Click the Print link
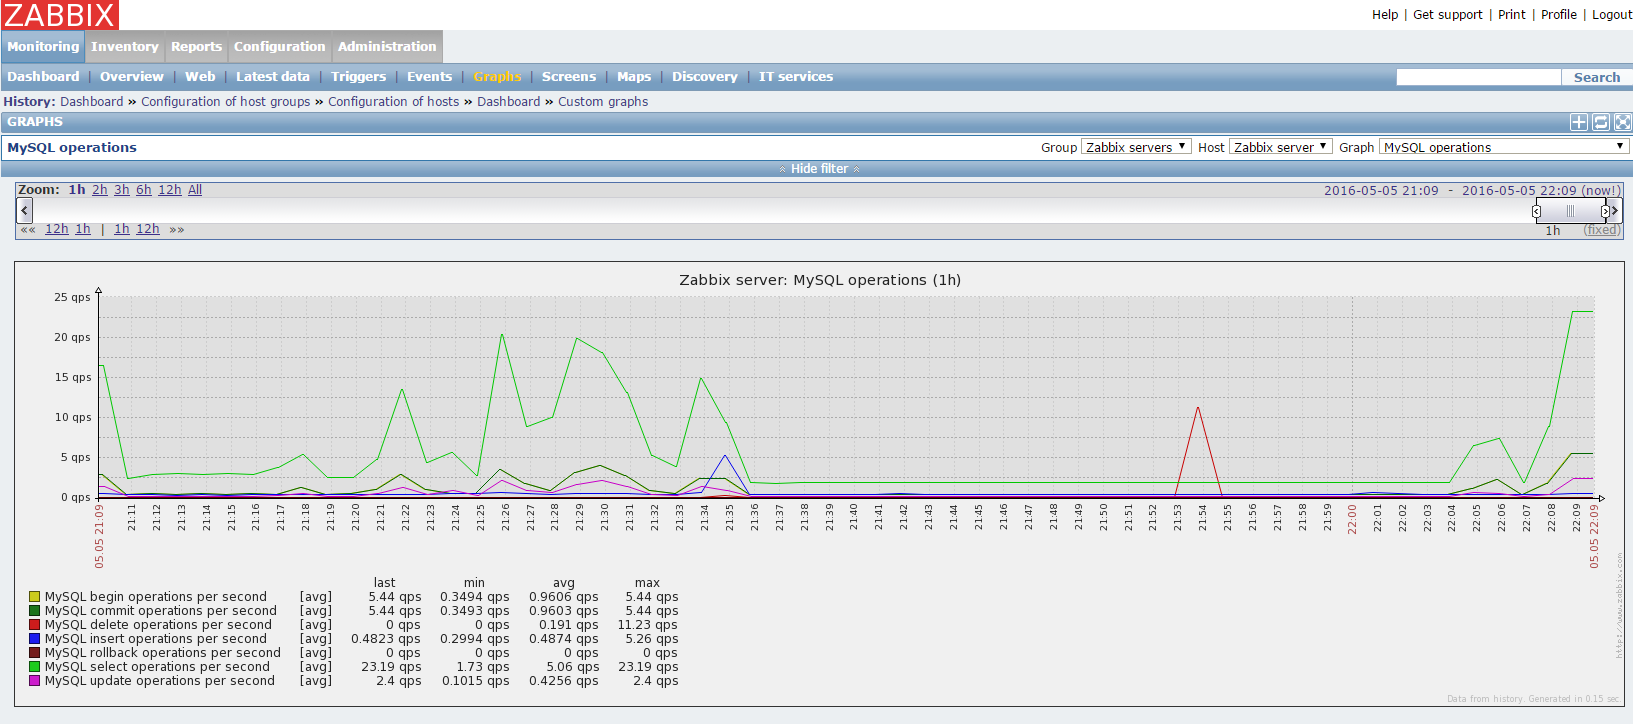This screenshot has width=1633, height=724. pyautogui.click(x=1512, y=15)
